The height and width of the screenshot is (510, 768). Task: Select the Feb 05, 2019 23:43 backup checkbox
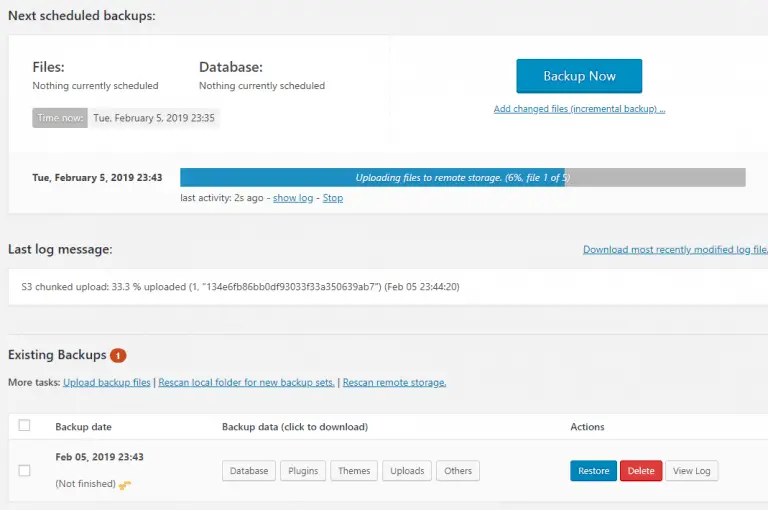coord(24,470)
